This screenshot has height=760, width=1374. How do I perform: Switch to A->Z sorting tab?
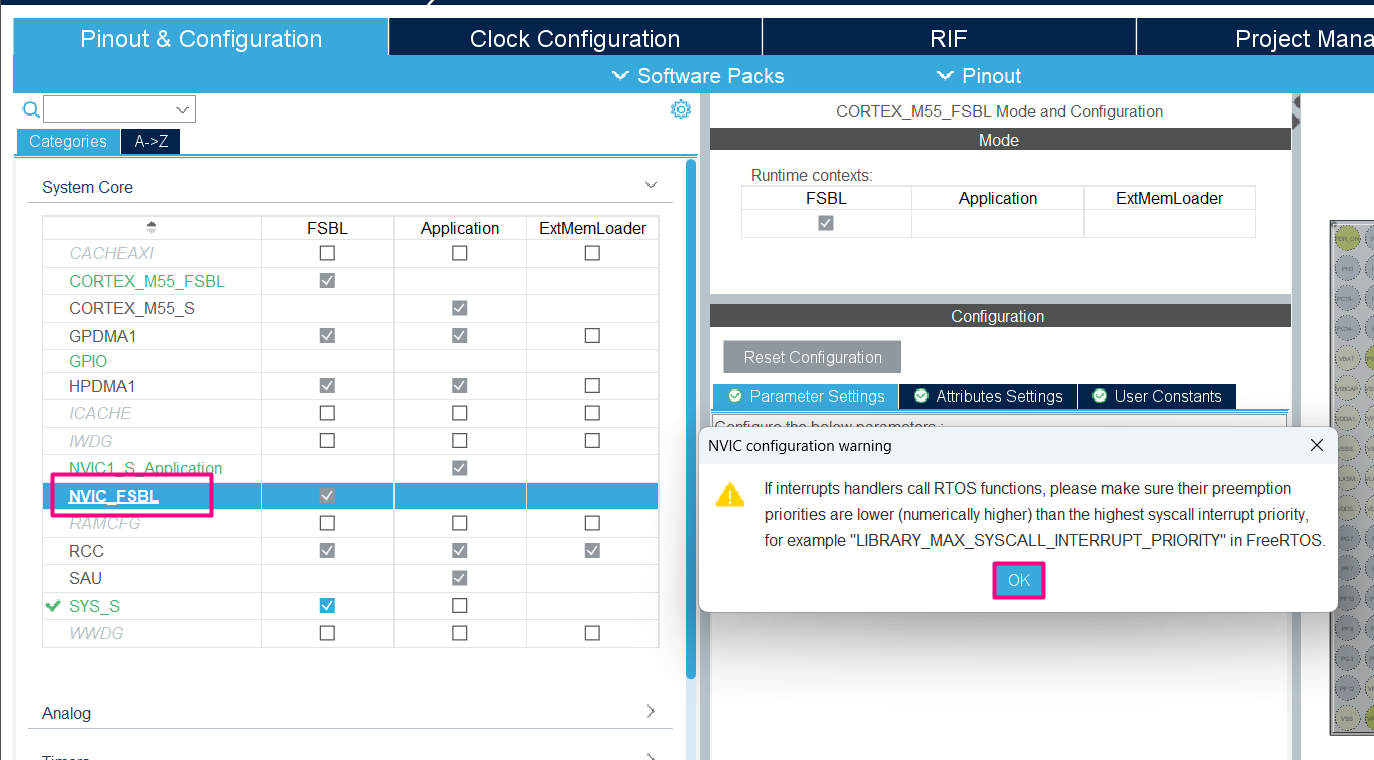pyautogui.click(x=149, y=141)
